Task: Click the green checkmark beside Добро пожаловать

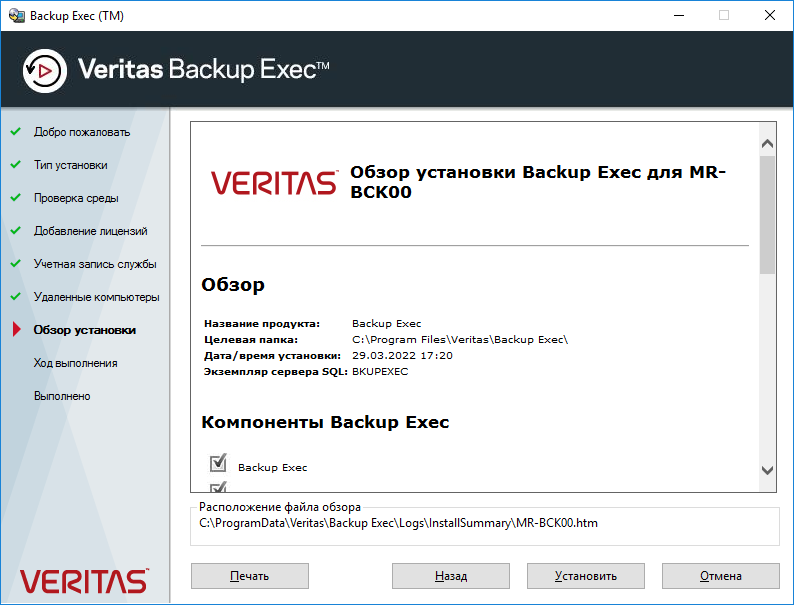Action: [x=16, y=131]
